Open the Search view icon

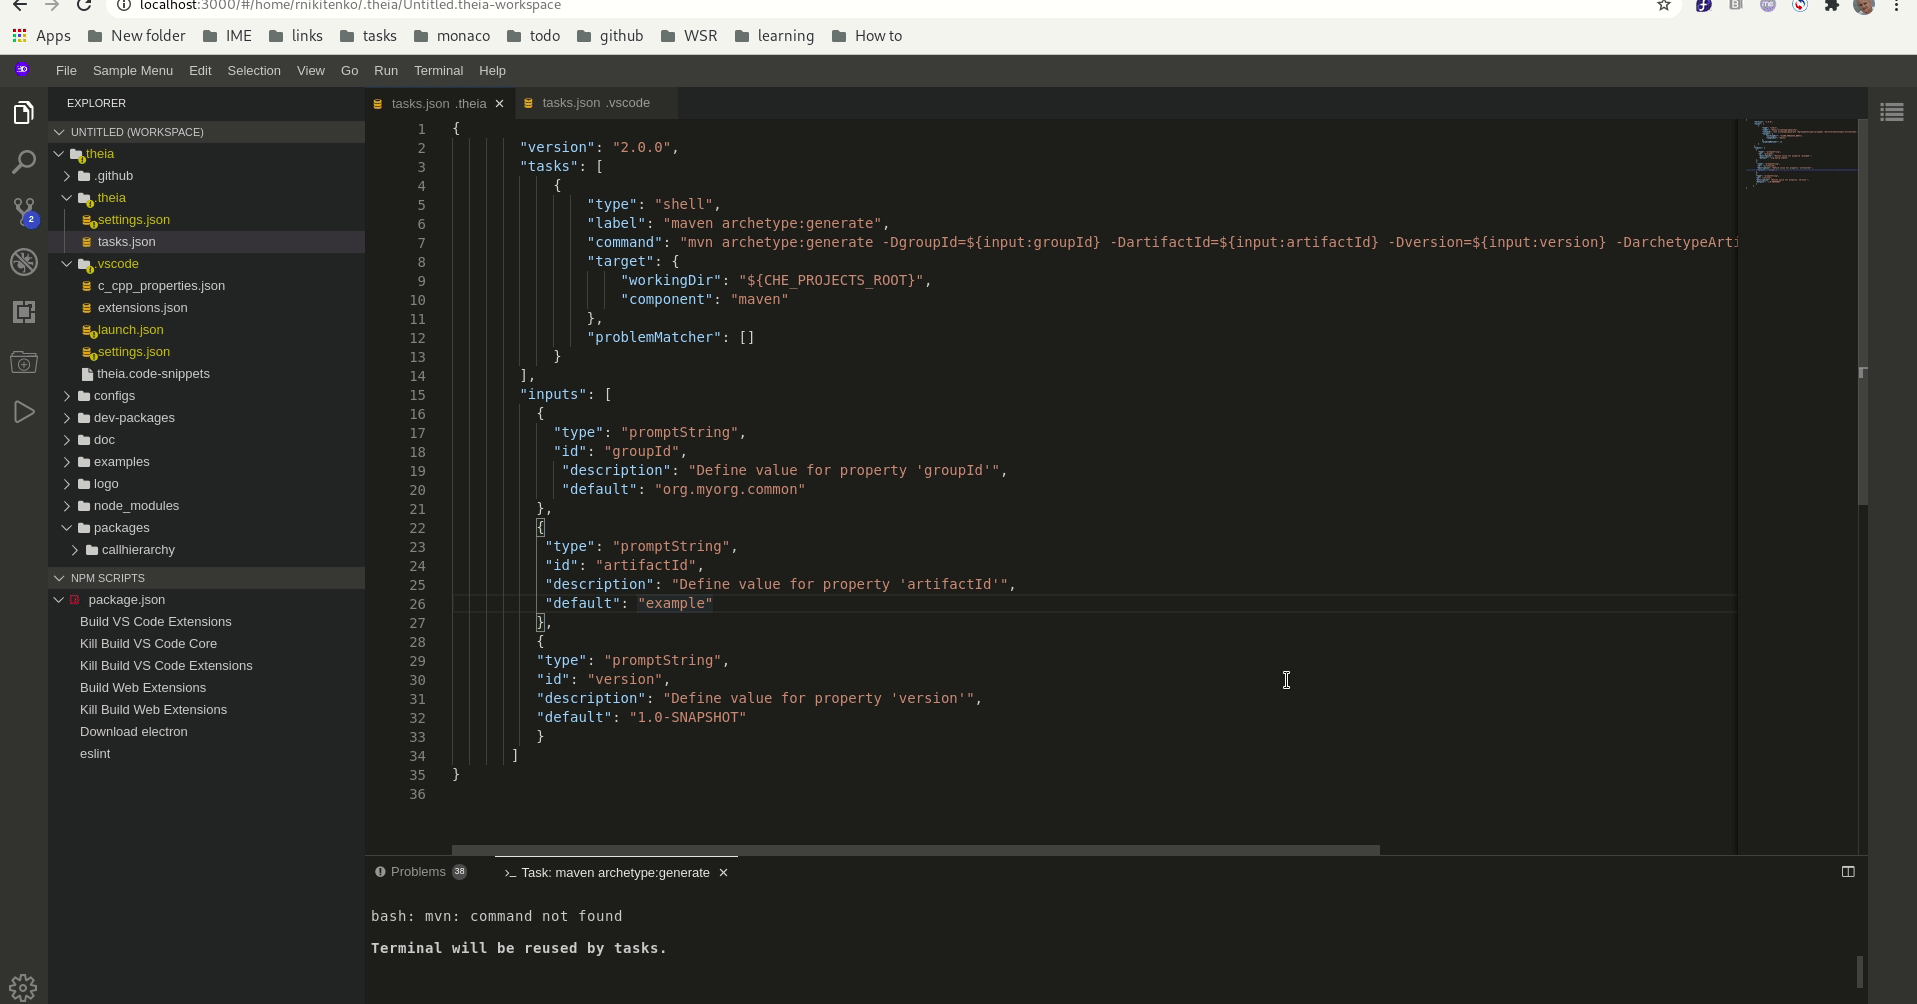tap(24, 162)
